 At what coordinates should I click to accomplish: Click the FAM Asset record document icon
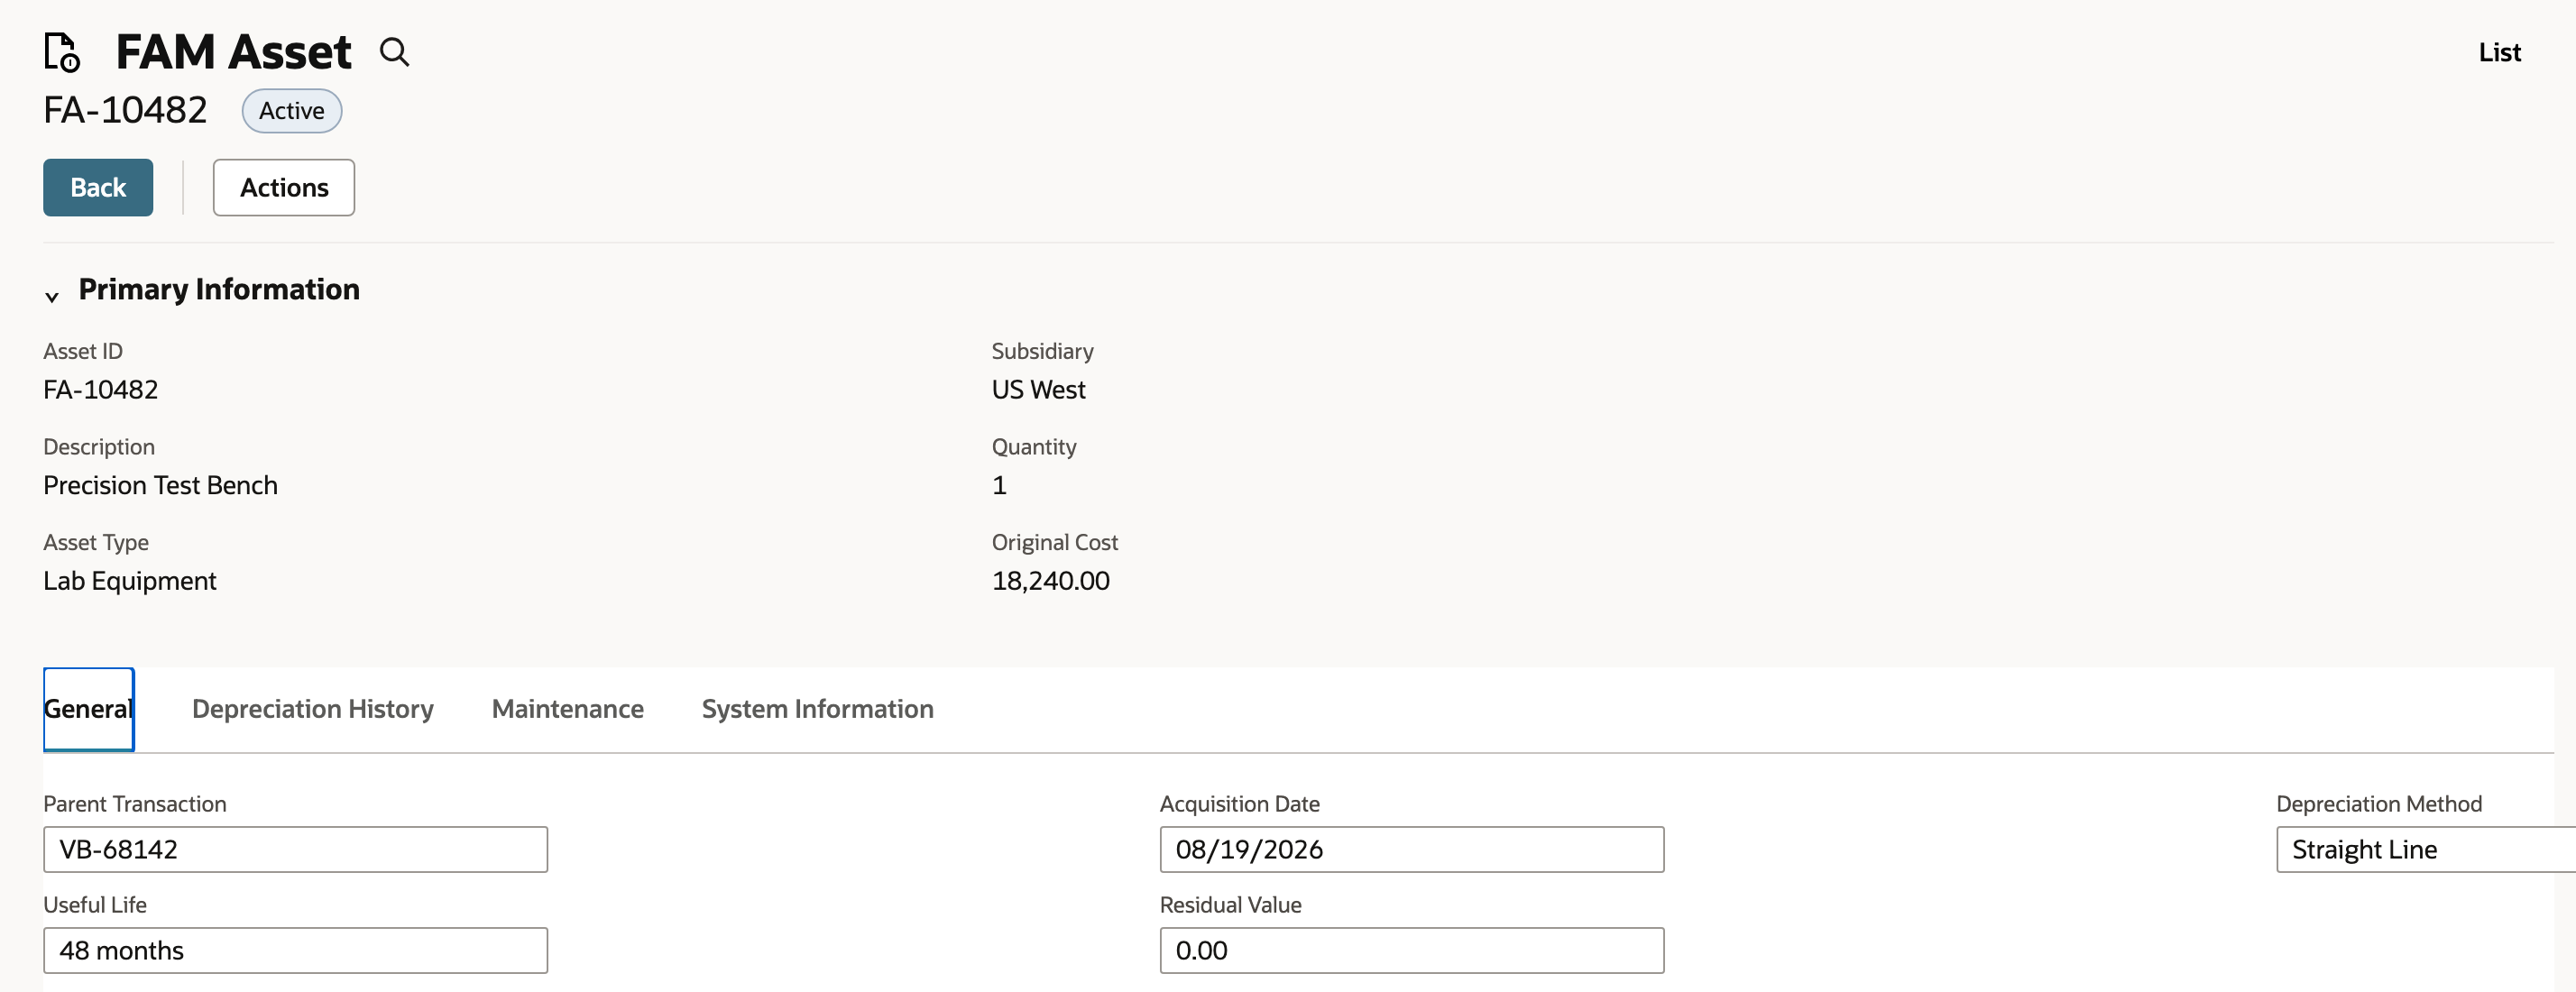click(x=62, y=52)
